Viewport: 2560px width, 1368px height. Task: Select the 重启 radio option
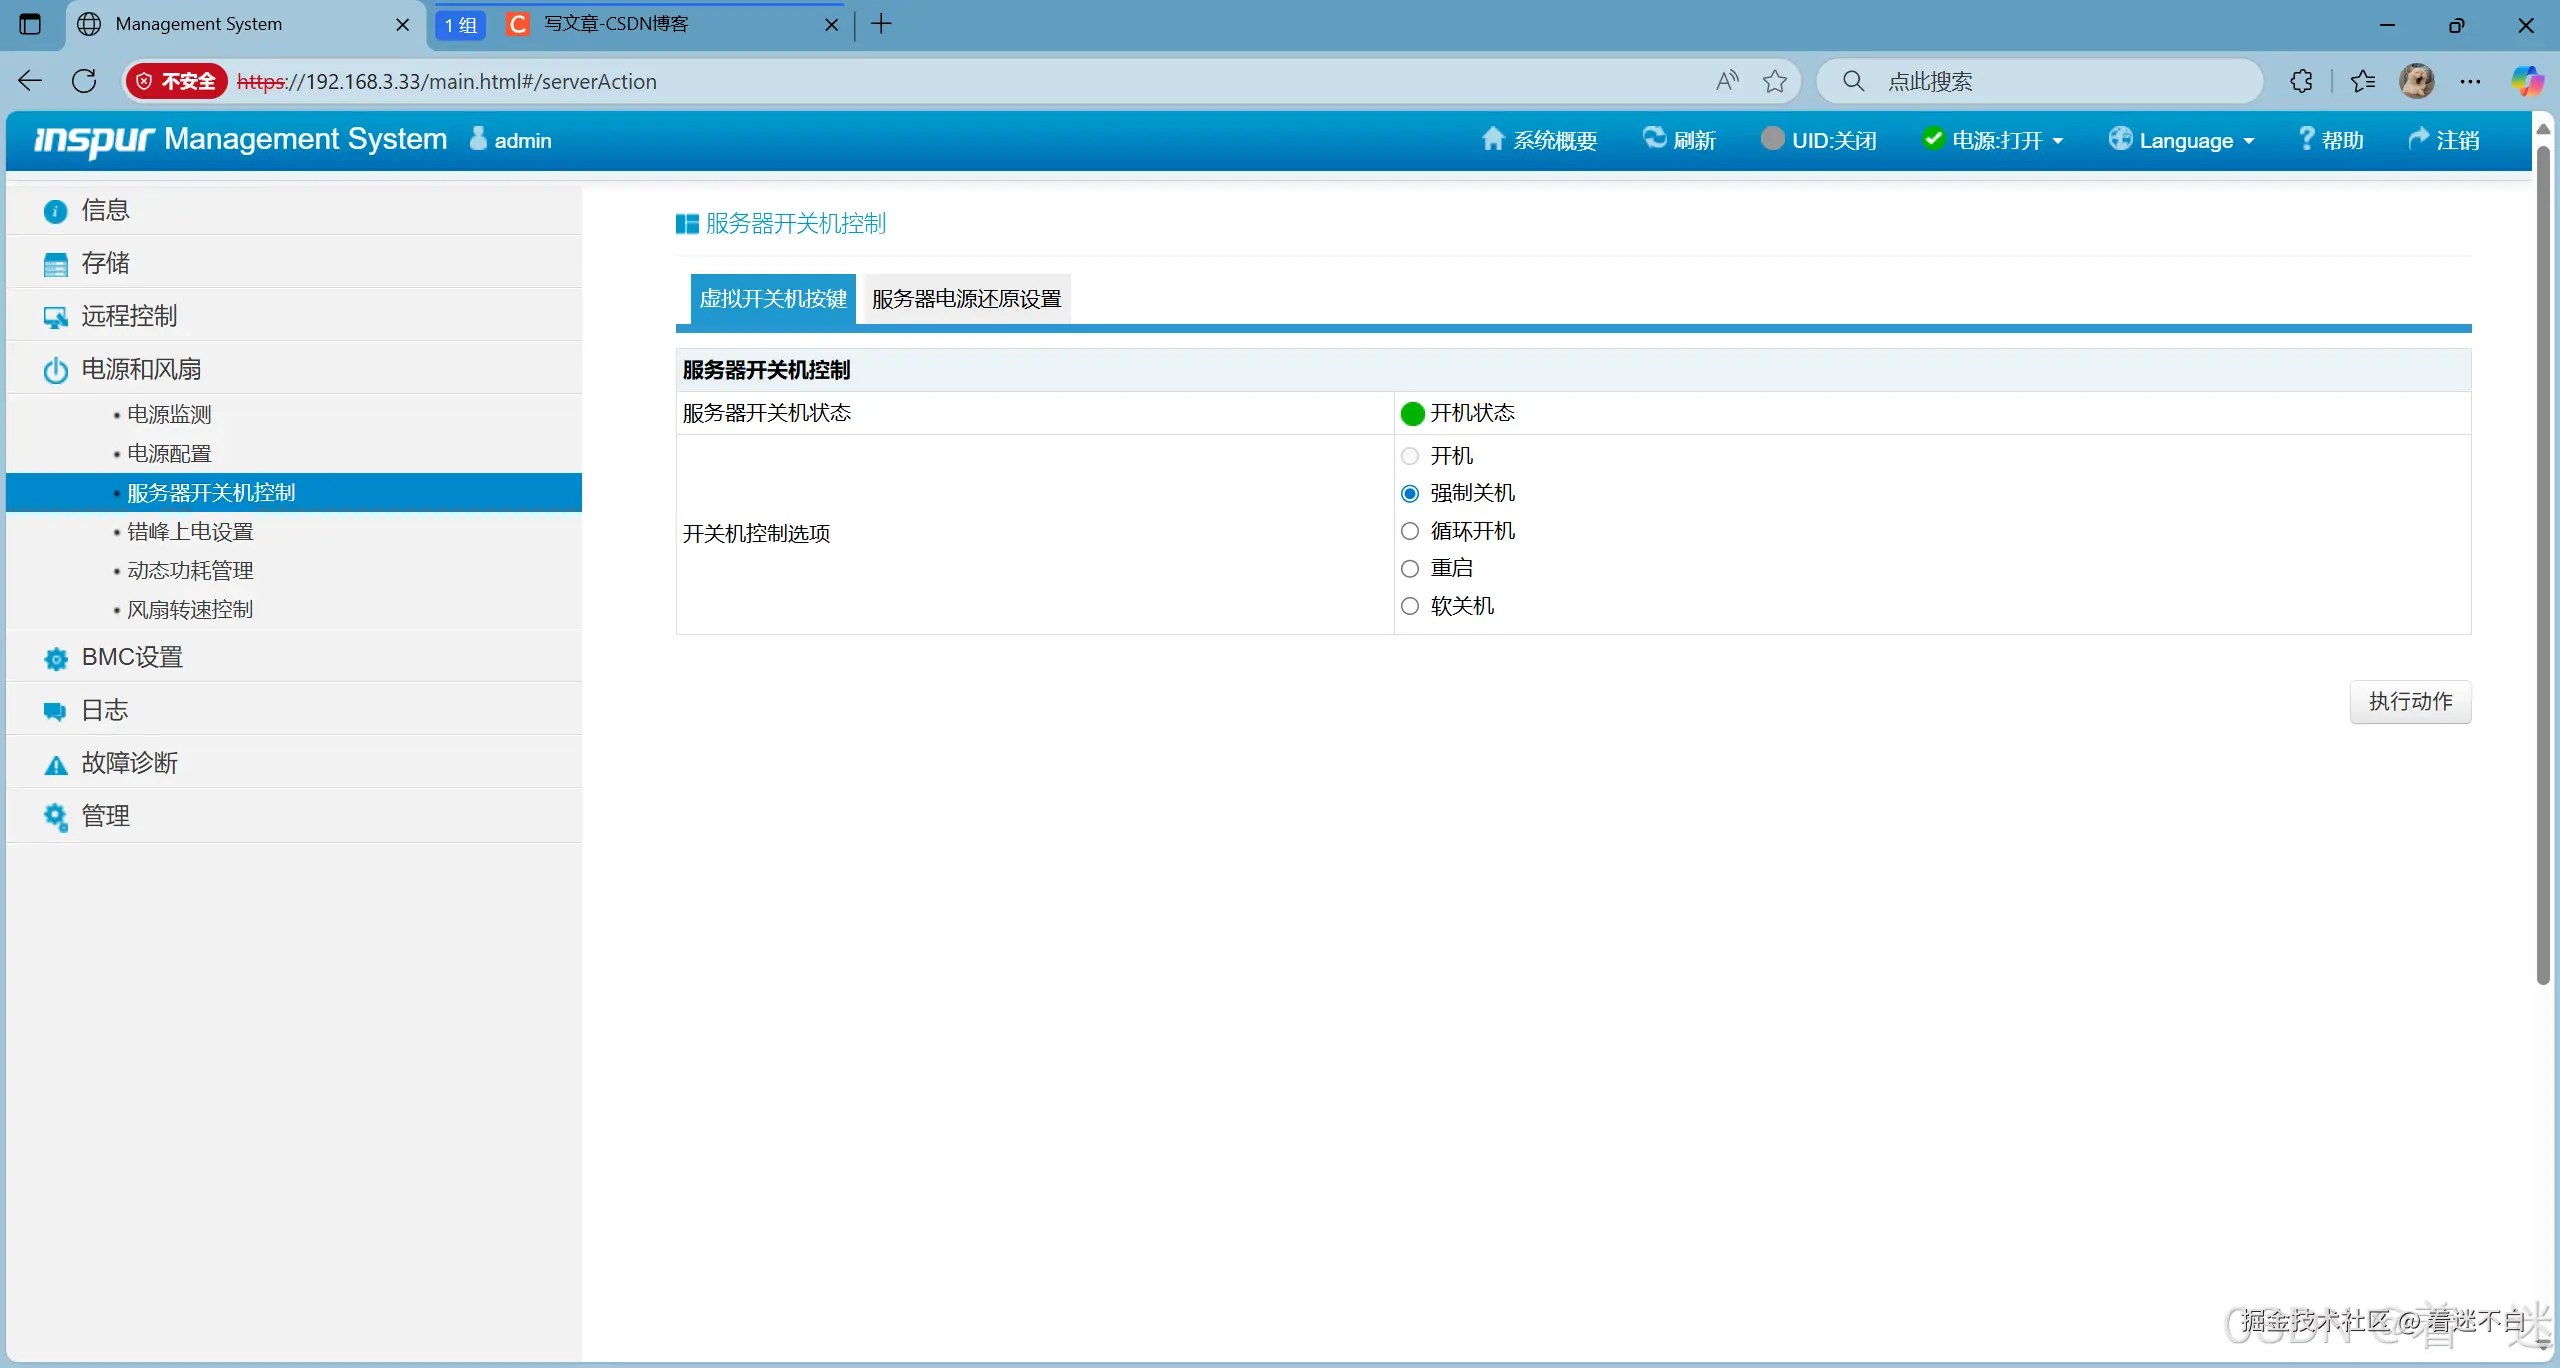(x=1410, y=569)
